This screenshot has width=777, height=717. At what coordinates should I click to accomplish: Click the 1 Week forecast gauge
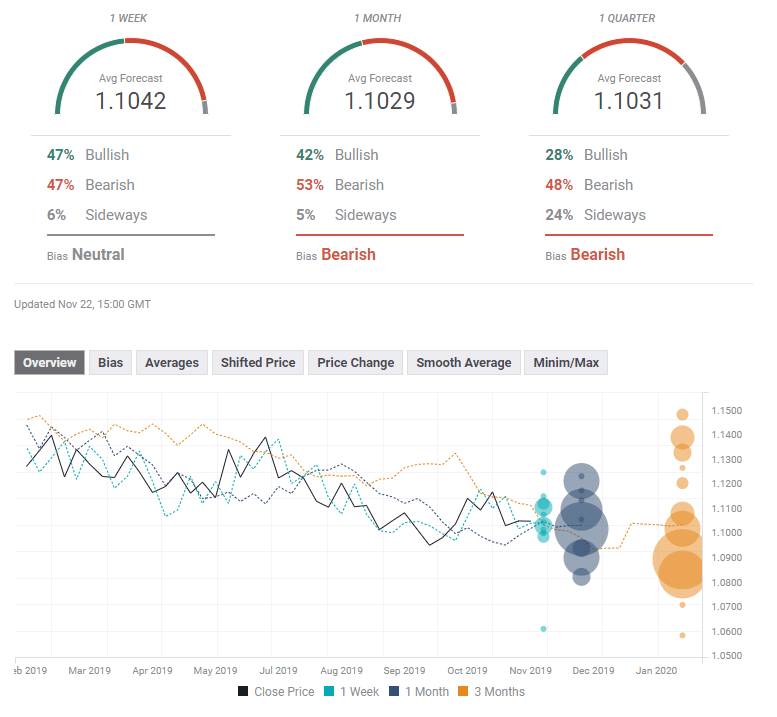(x=131, y=80)
